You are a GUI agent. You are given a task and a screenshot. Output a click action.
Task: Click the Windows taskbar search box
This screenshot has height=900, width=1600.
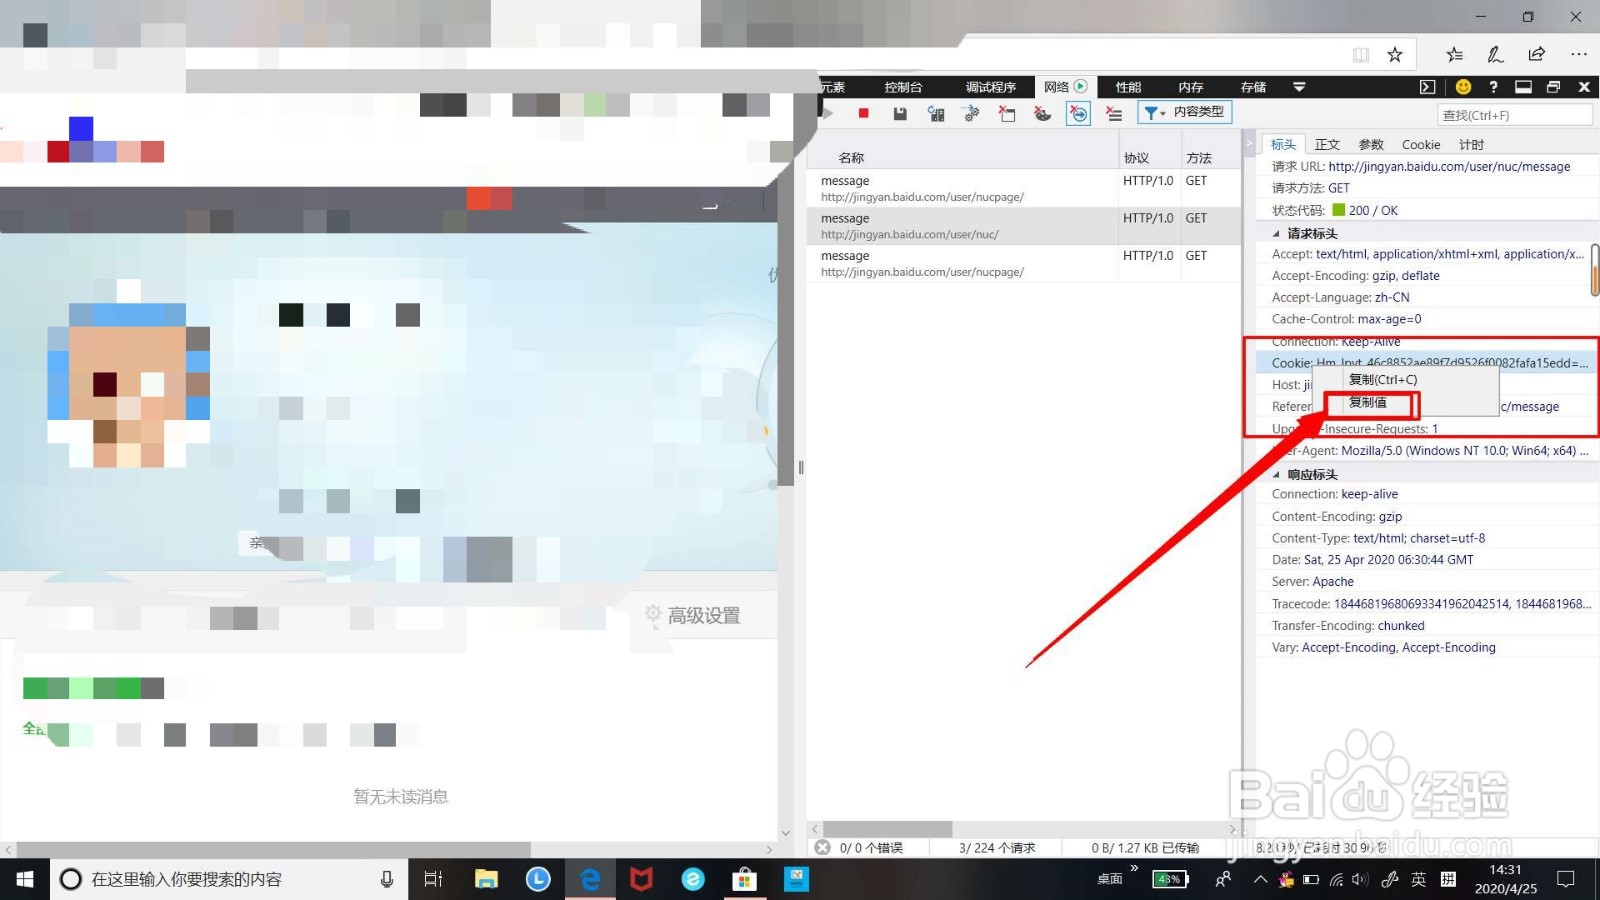pyautogui.click(x=230, y=879)
